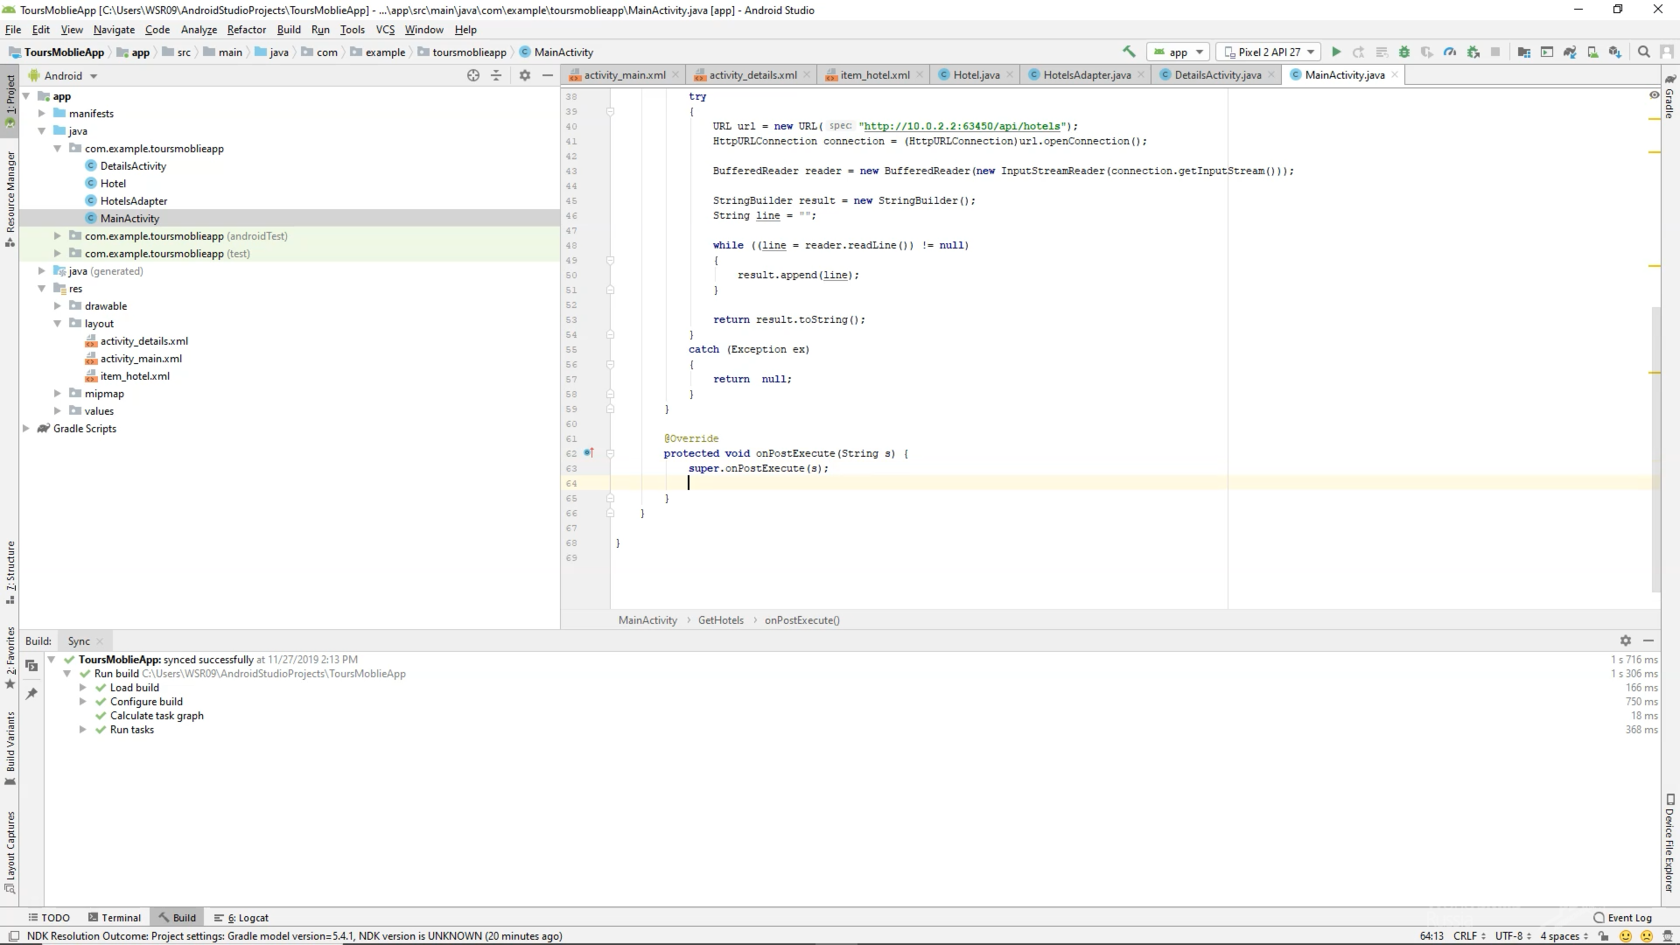Open the TODO tool window

[x=49, y=917]
